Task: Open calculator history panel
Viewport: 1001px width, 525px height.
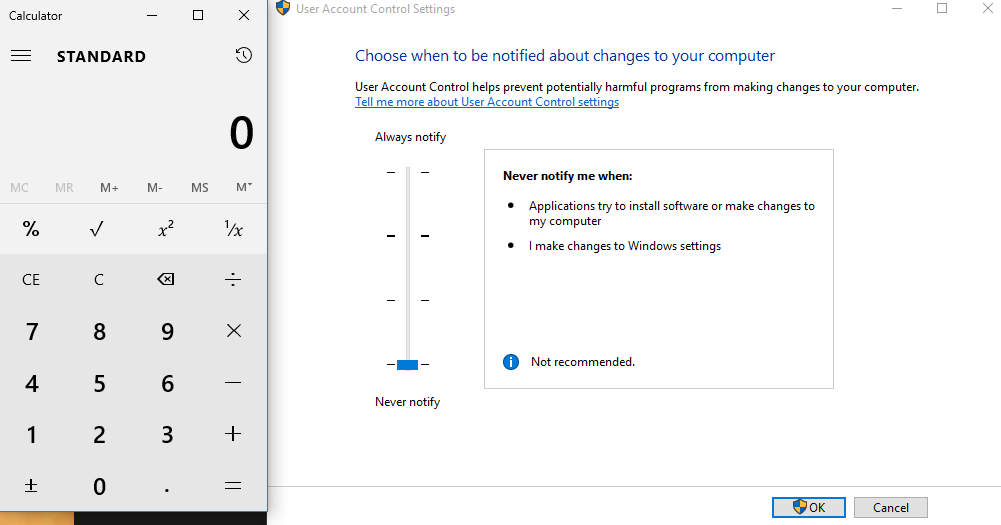Action: pyautogui.click(x=244, y=56)
